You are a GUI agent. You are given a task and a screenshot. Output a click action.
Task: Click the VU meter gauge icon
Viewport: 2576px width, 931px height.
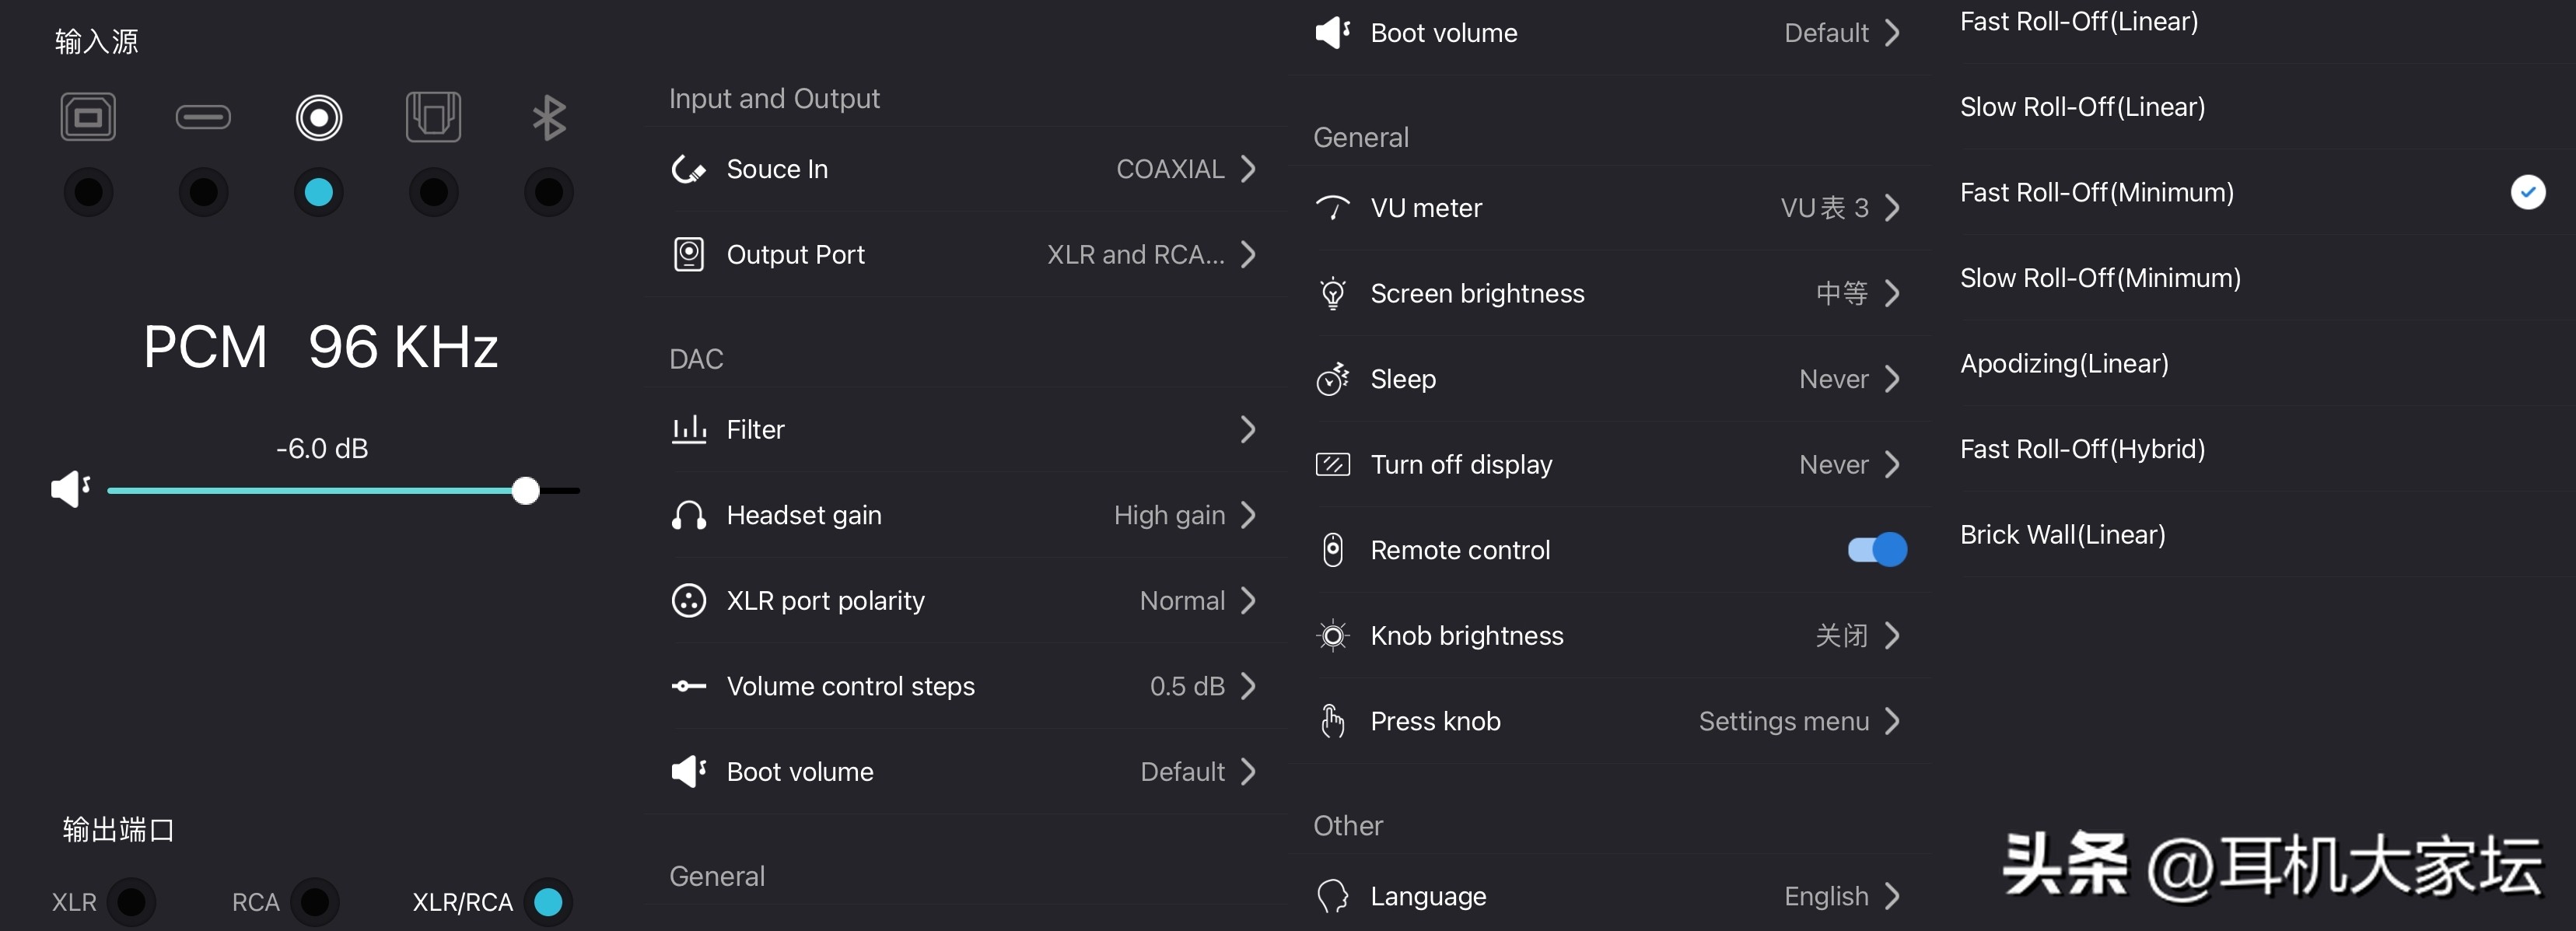1332,207
